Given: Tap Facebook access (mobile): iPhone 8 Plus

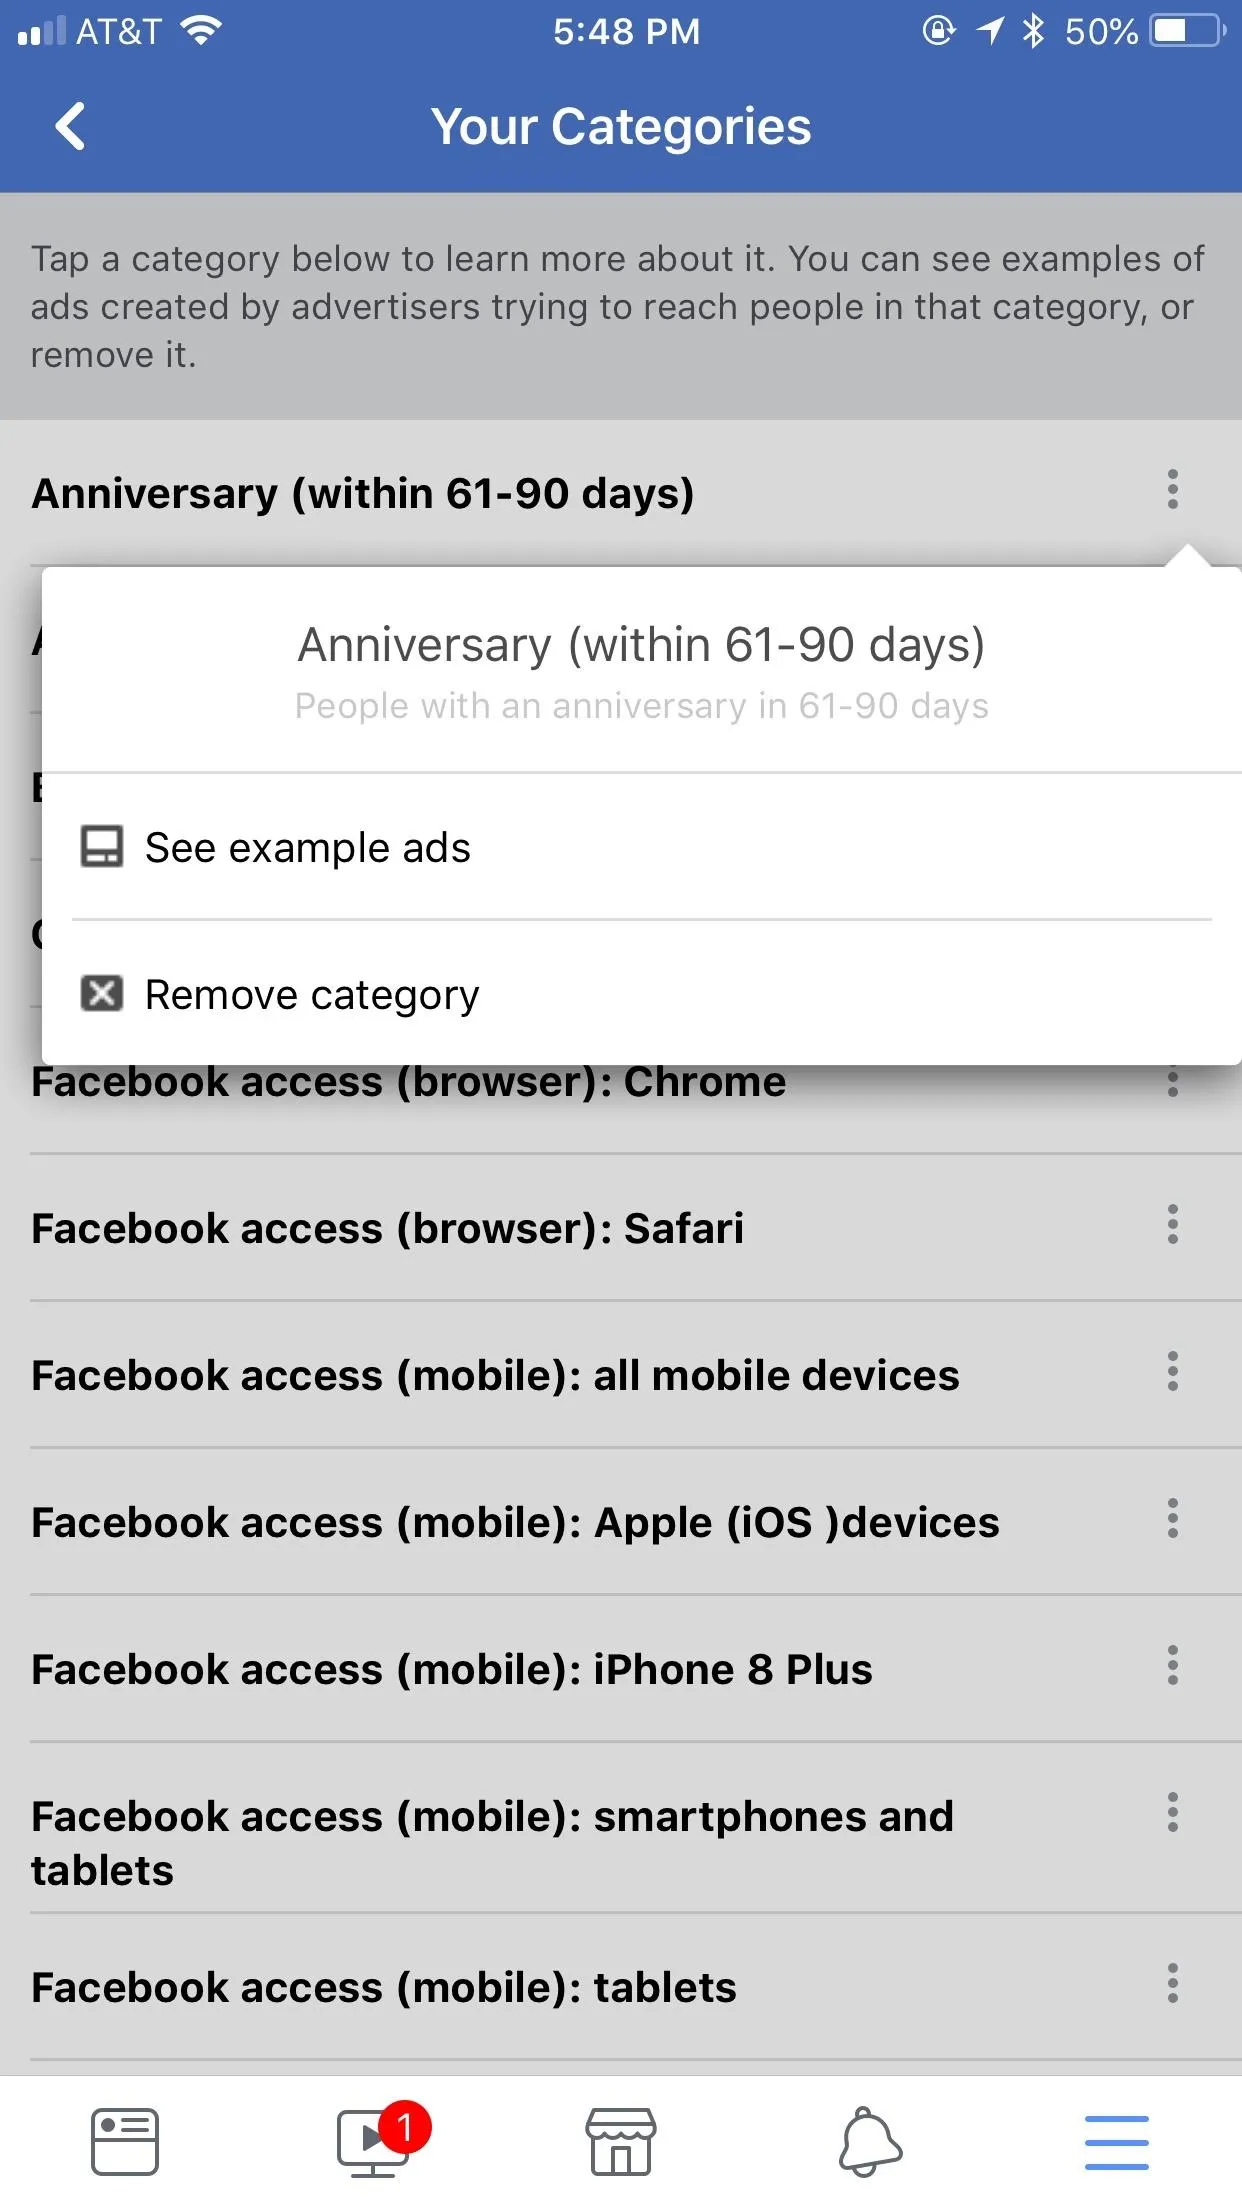Looking at the screenshot, I should point(452,1669).
